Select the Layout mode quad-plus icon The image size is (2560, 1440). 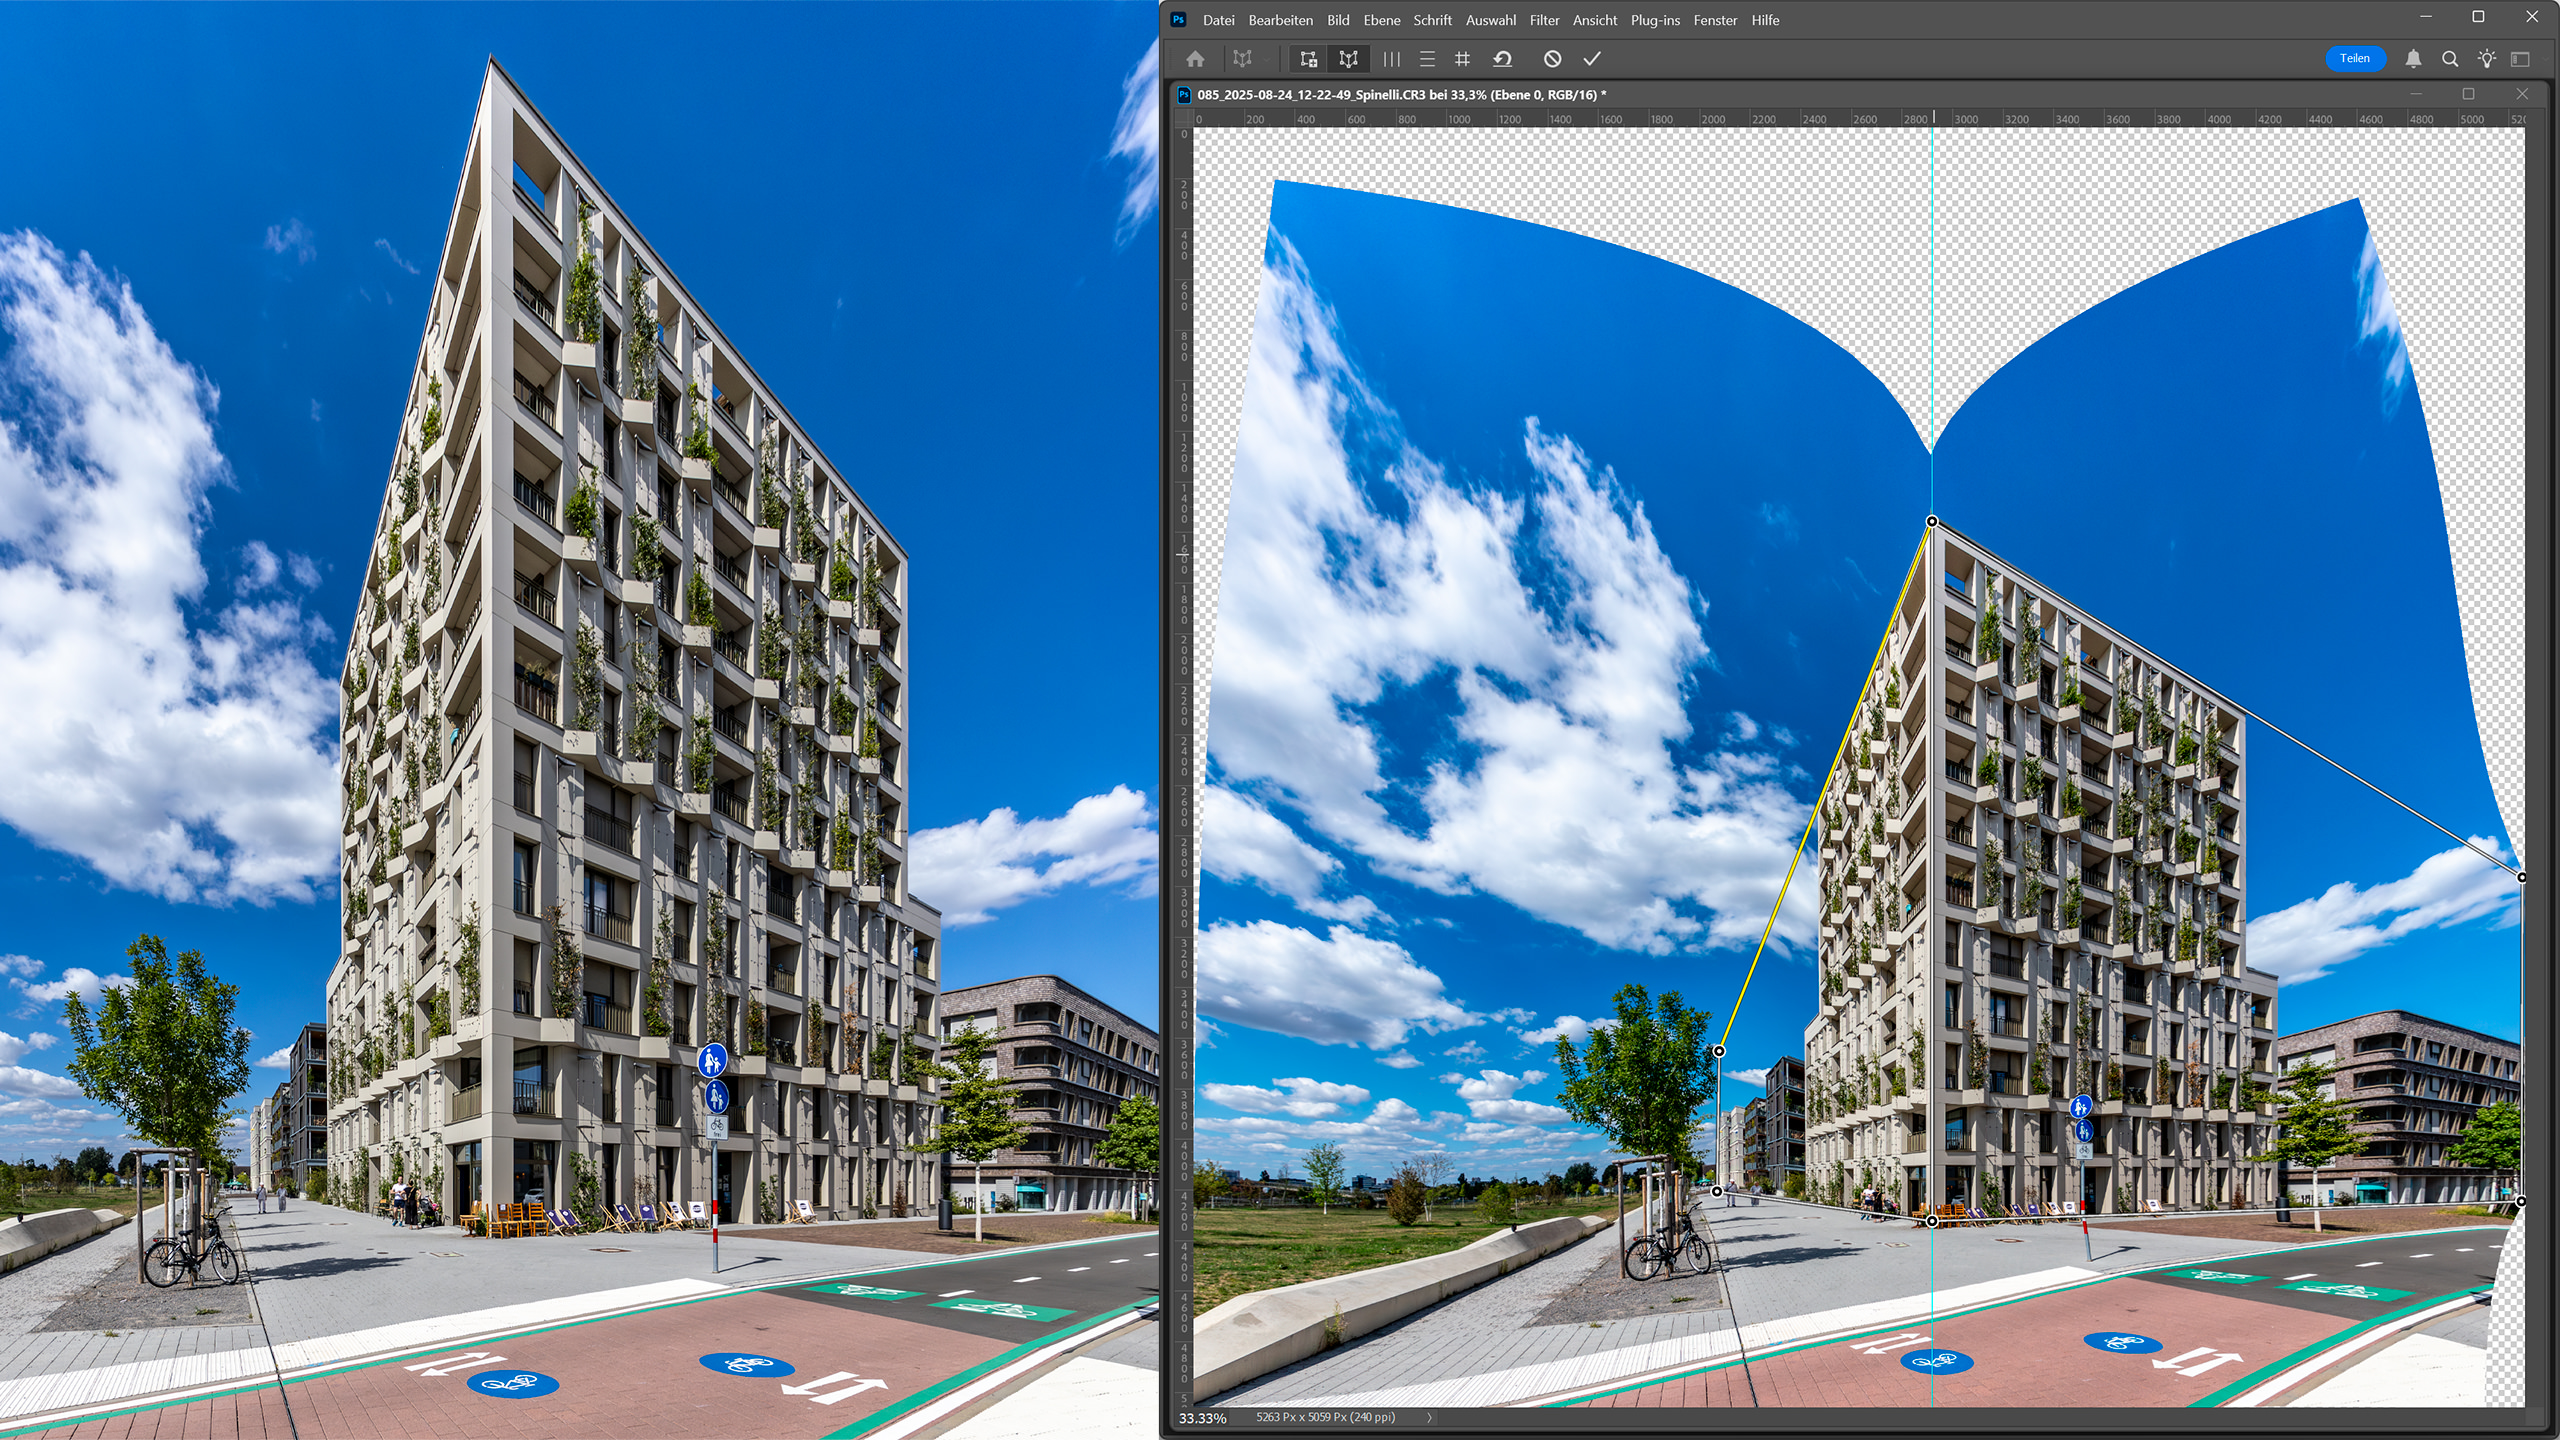(1308, 59)
